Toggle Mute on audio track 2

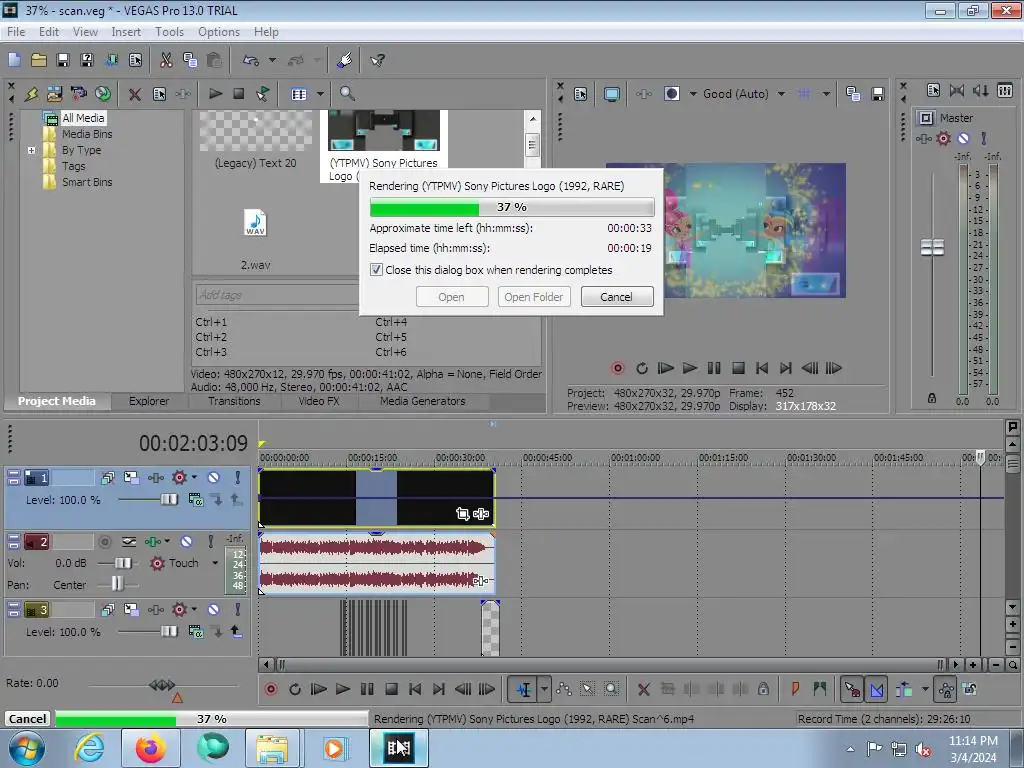point(186,542)
